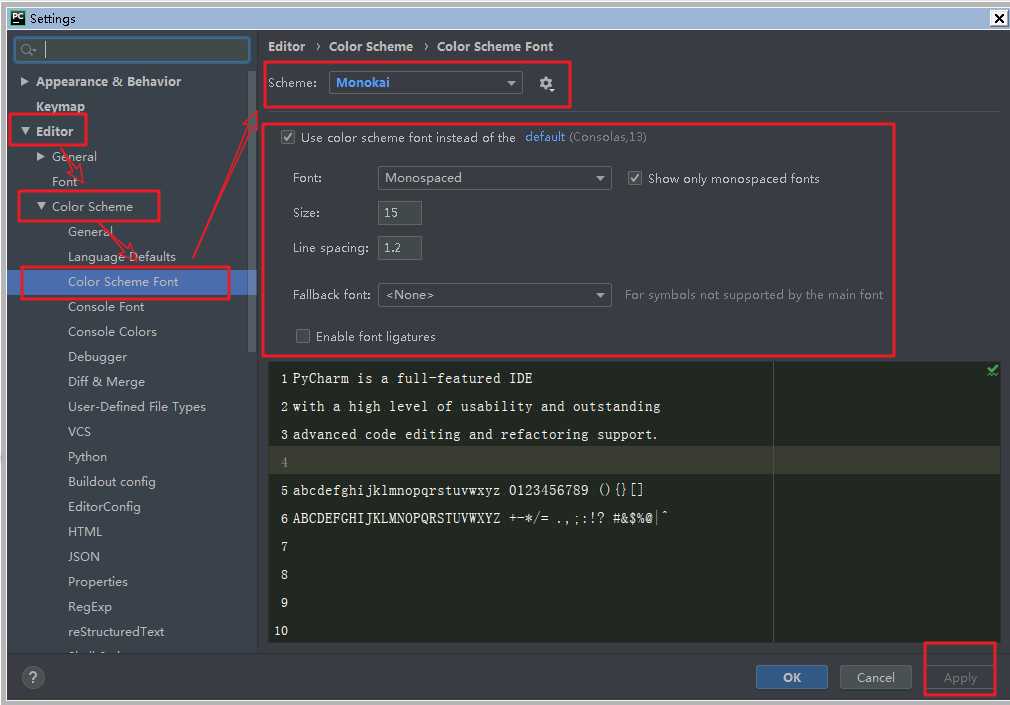Open Console Font settings

(106, 307)
